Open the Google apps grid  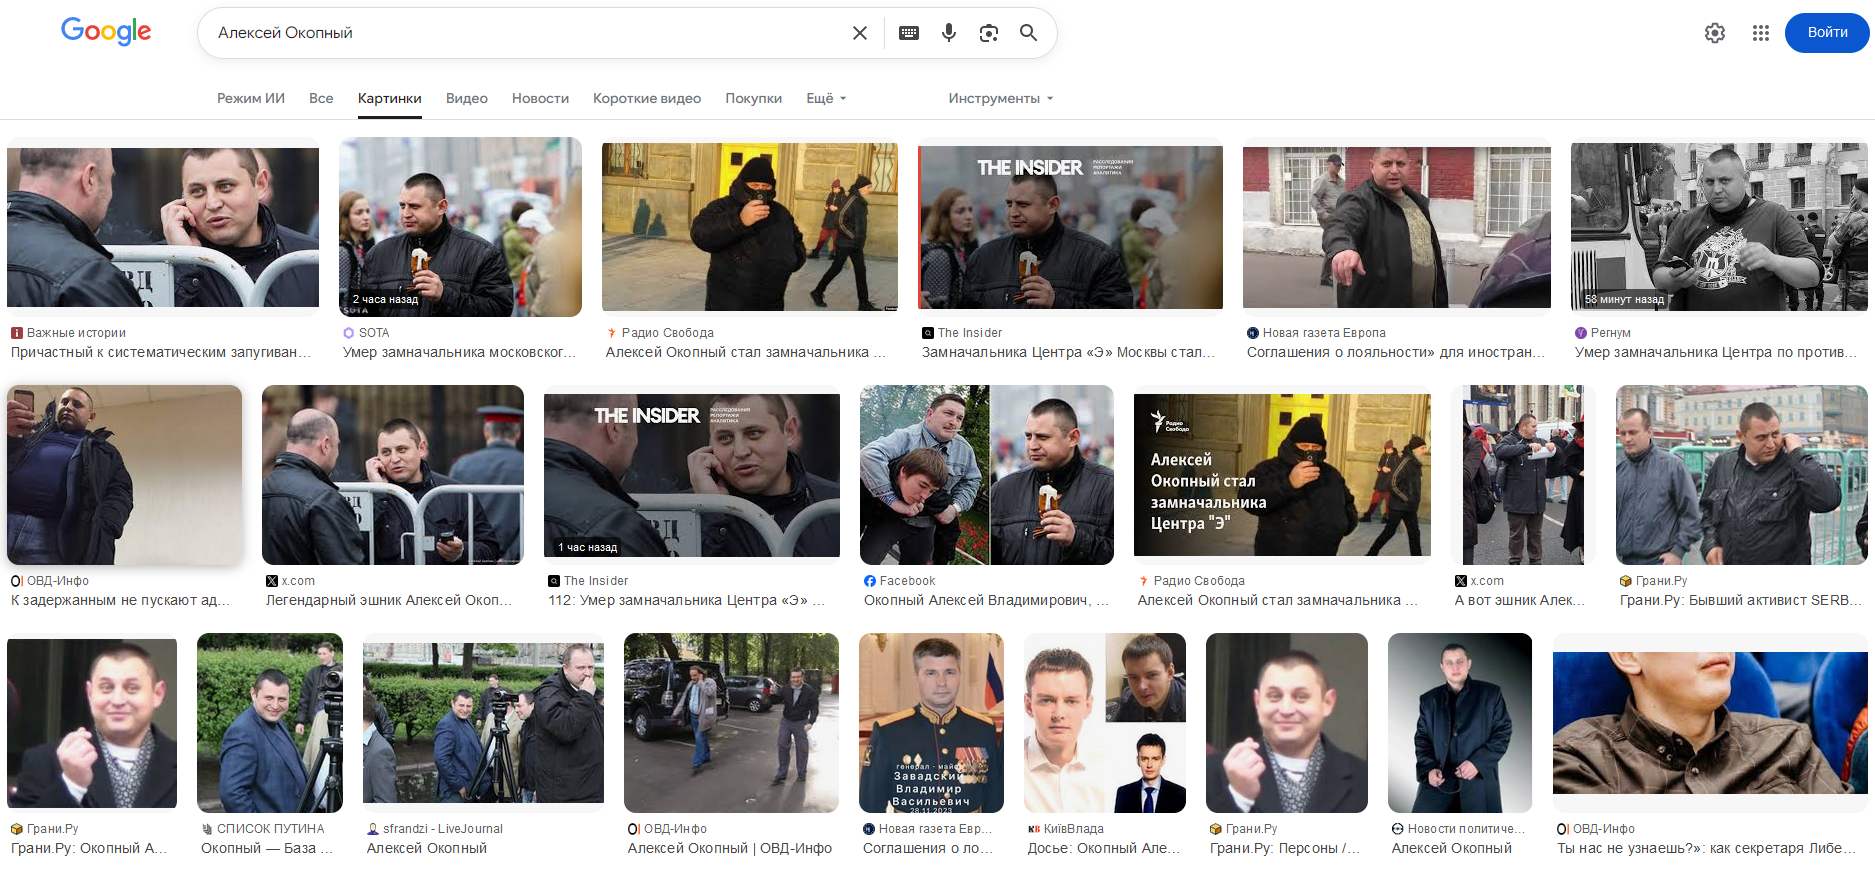point(1760,33)
